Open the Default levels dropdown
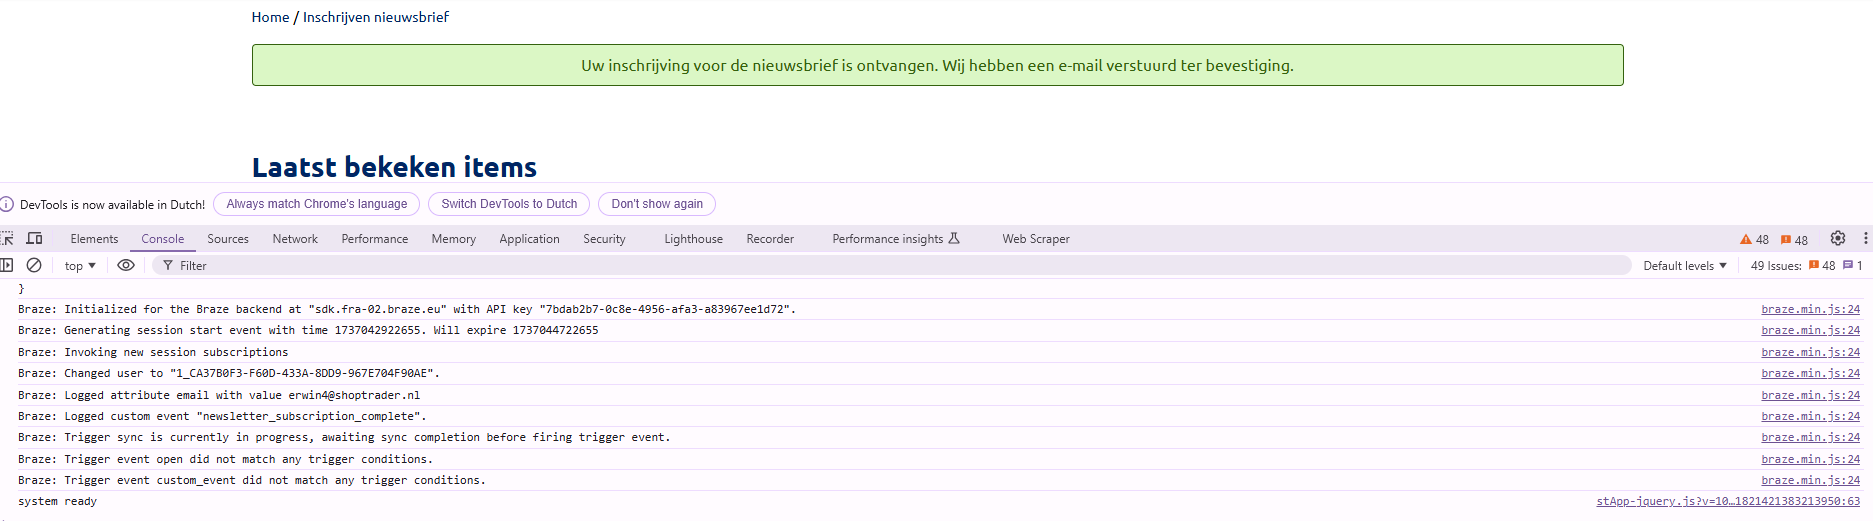The height and width of the screenshot is (521, 1873). point(1685,266)
